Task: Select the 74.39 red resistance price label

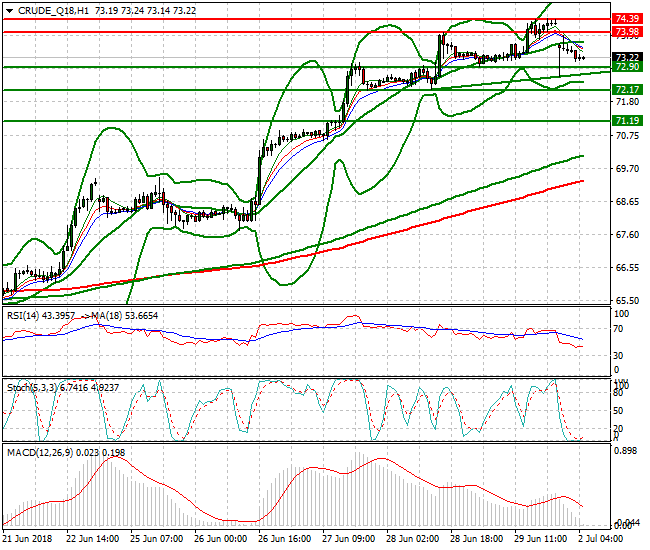Action: click(627, 19)
